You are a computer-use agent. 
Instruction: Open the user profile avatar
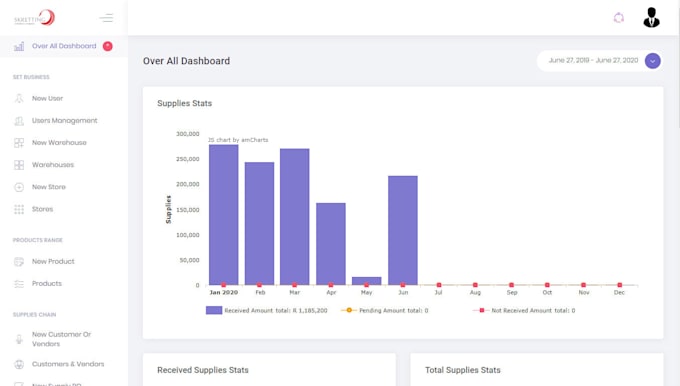[651, 18]
